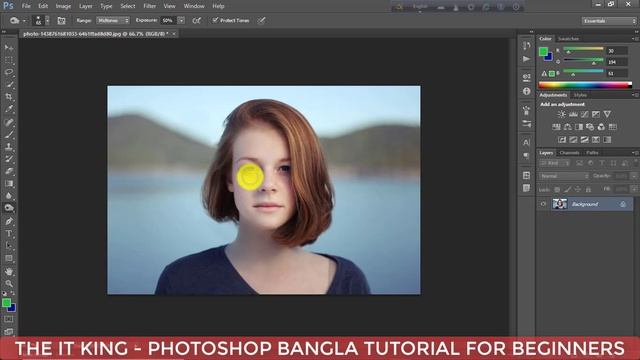Select the Magic Wand tool
This screenshot has width=640, height=360.
coord(9,84)
